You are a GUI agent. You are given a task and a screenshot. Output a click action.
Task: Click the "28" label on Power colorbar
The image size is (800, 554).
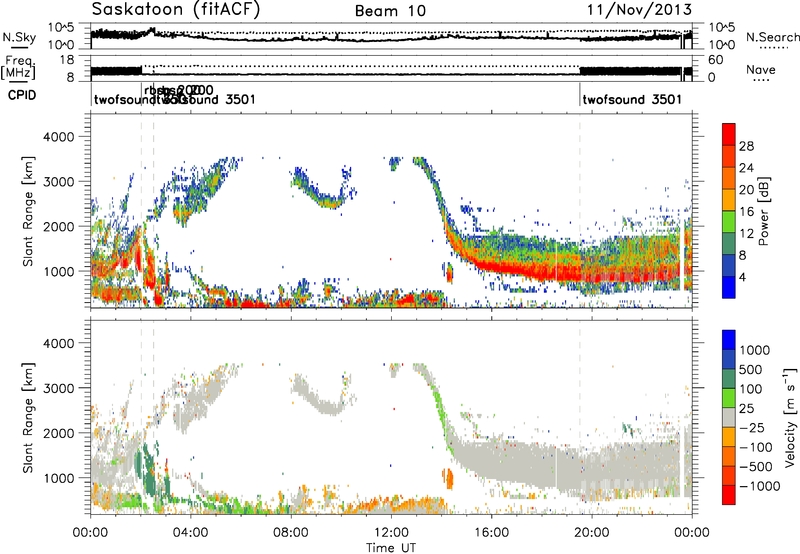tap(746, 146)
